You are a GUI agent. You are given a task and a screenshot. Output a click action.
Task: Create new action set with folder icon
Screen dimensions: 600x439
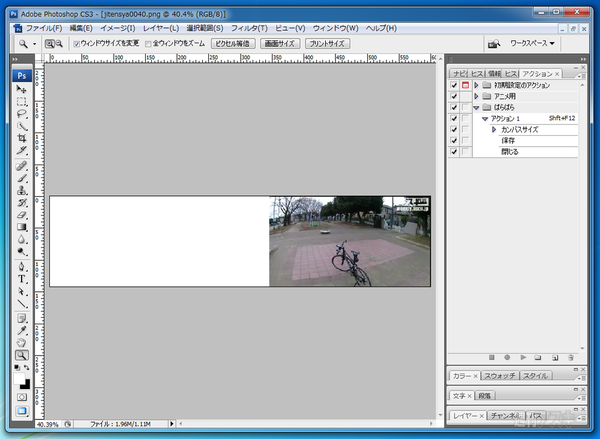click(x=538, y=357)
